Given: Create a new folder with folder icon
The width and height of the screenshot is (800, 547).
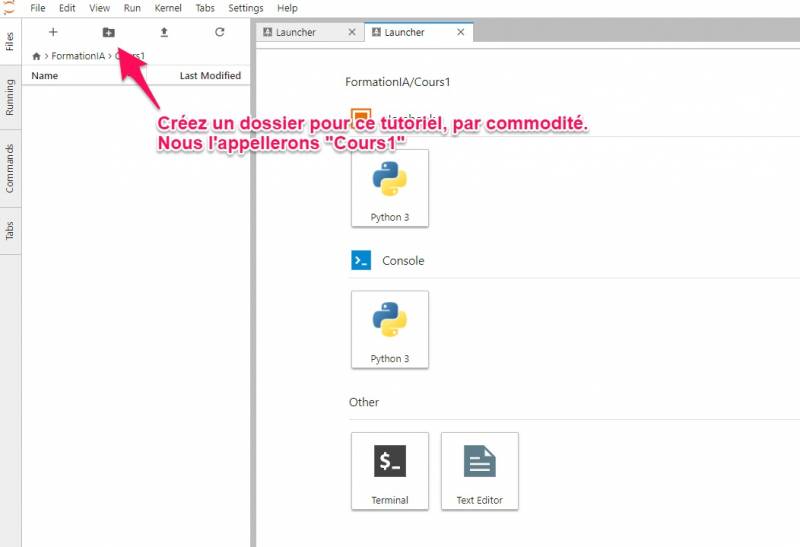Looking at the screenshot, I should [x=108, y=32].
